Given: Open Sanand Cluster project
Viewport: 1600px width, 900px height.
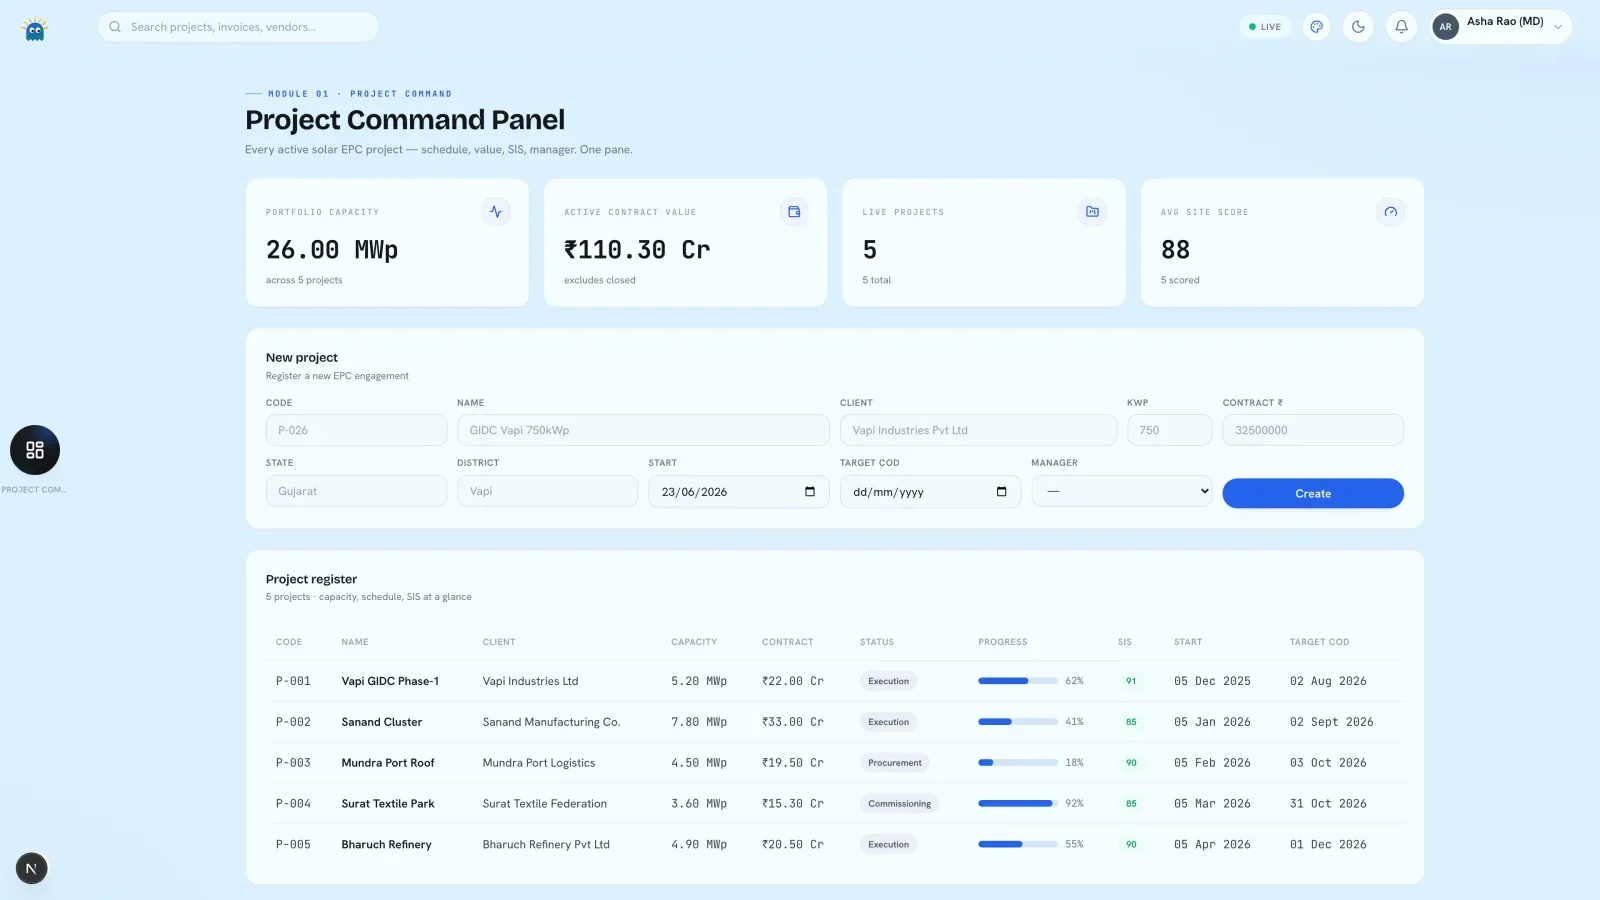Looking at the screenshot, I should tap(382, 722).
